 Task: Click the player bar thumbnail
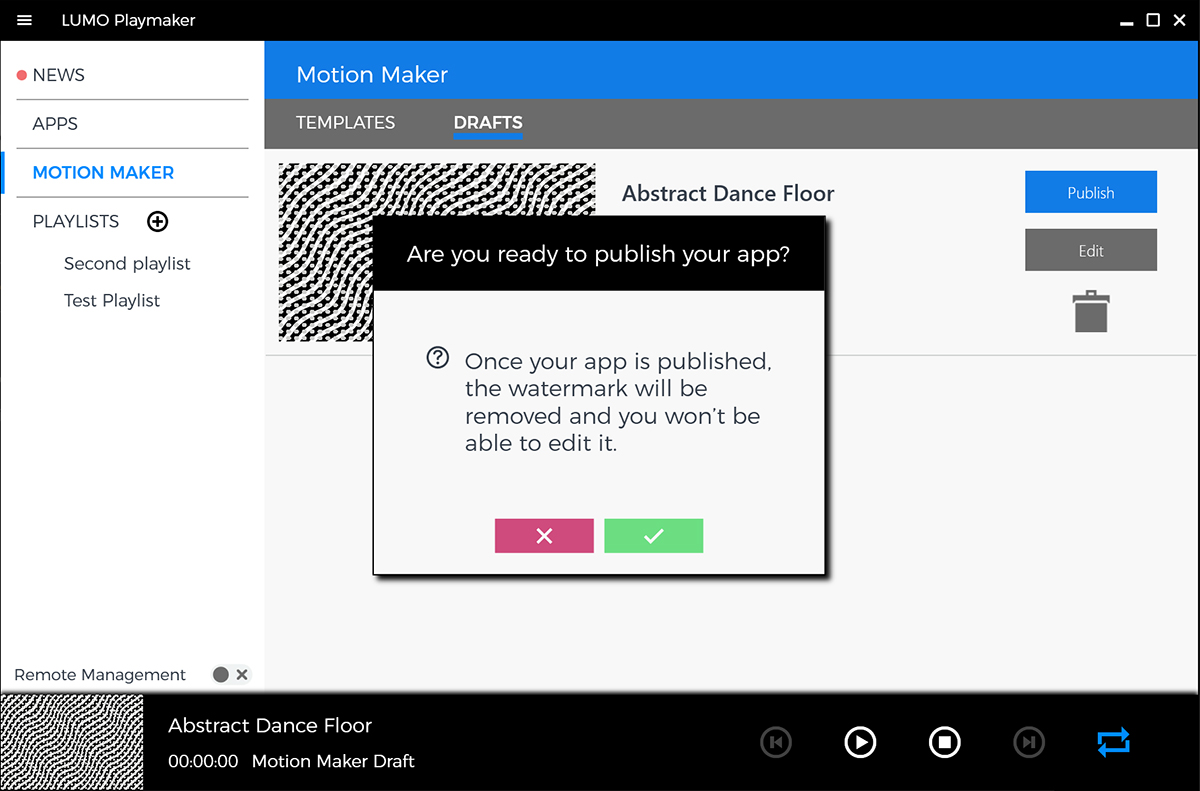(x=72, y=742)
